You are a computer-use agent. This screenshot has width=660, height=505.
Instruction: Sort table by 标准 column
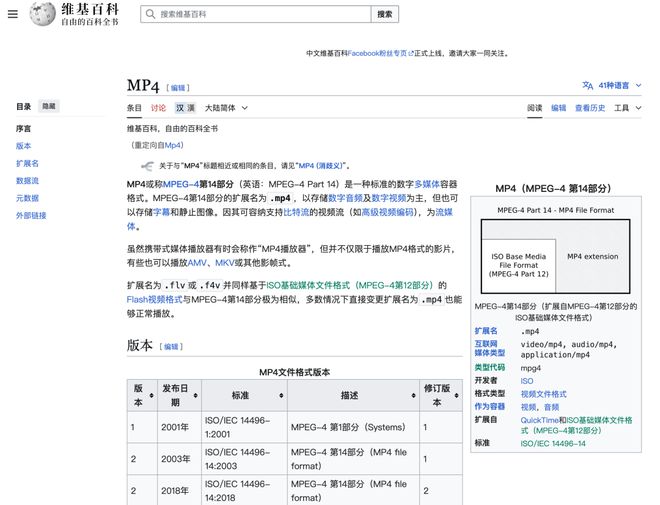[x=281, y=396]
